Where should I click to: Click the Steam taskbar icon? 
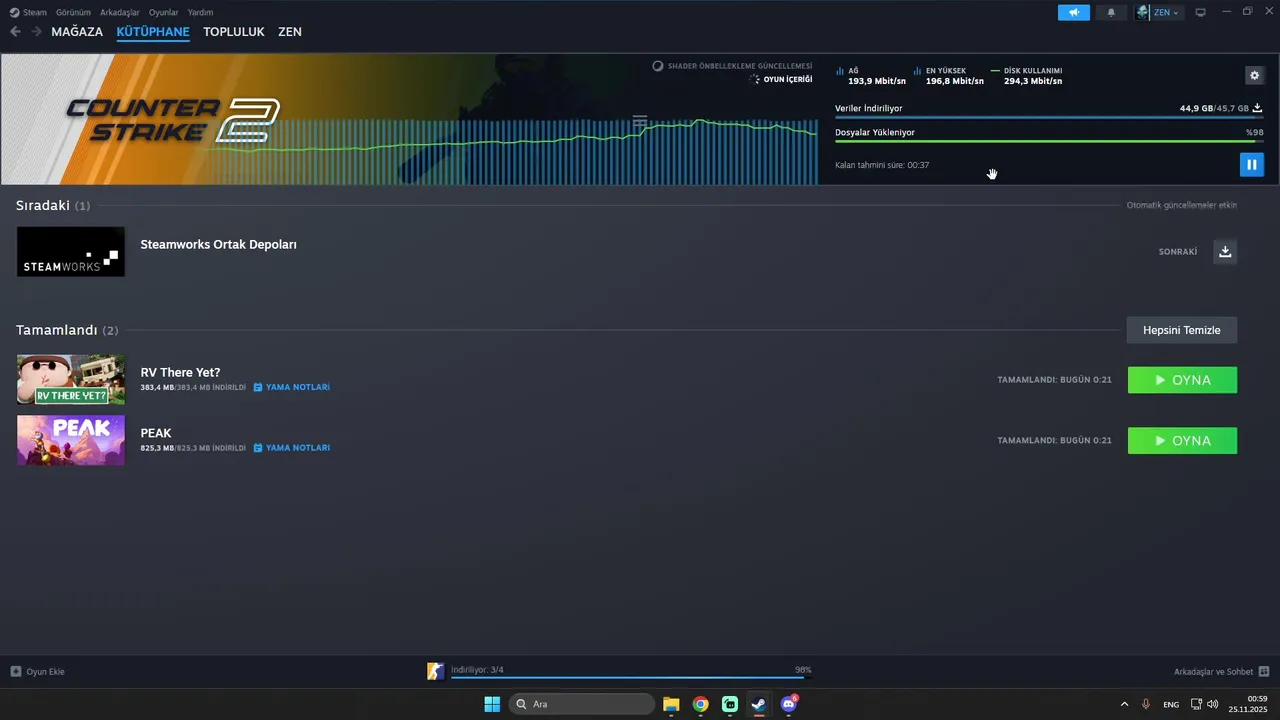(x=759, y=704)
